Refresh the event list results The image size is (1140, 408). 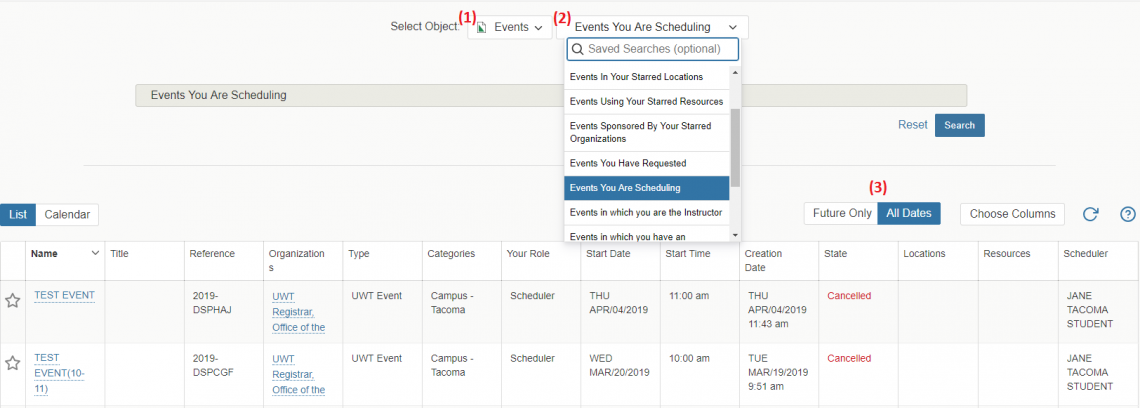coord(1090,214)
